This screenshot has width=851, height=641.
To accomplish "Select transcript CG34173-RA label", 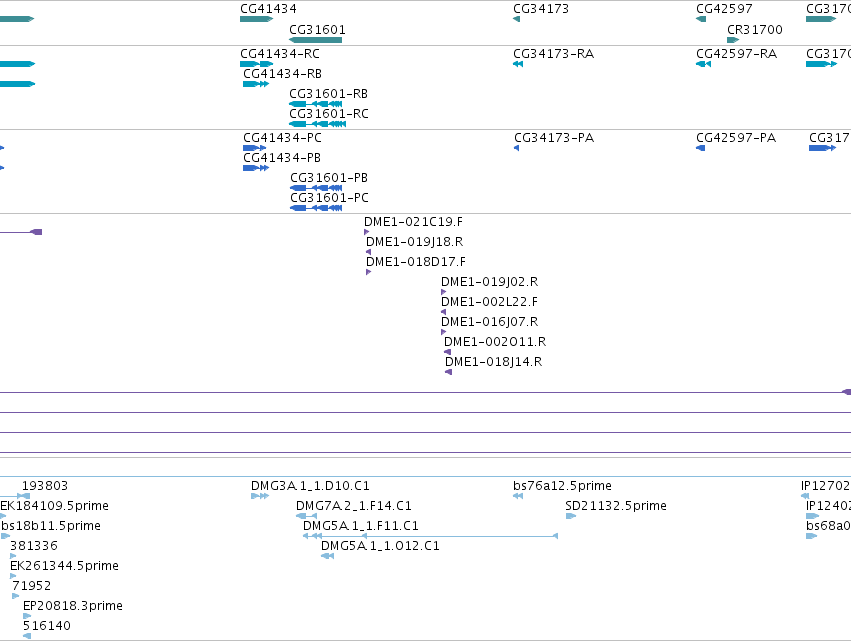I will pos(553,54).
